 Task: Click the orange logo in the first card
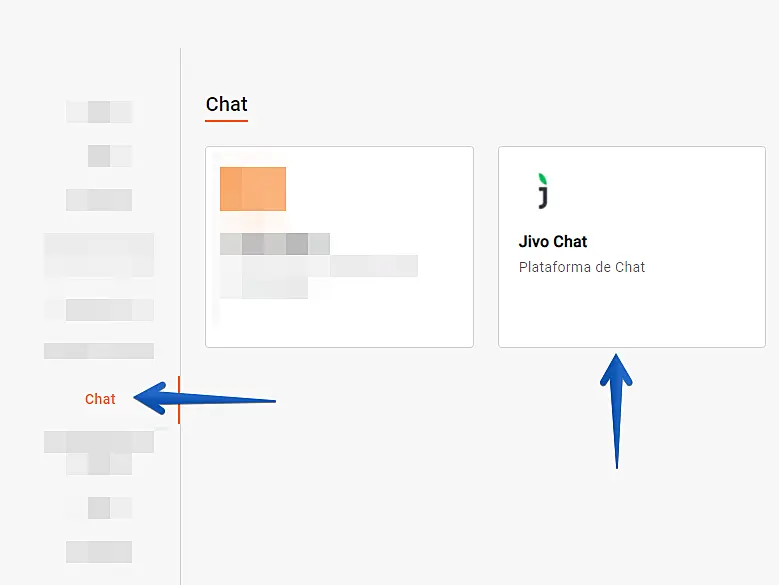click(253, 189)
